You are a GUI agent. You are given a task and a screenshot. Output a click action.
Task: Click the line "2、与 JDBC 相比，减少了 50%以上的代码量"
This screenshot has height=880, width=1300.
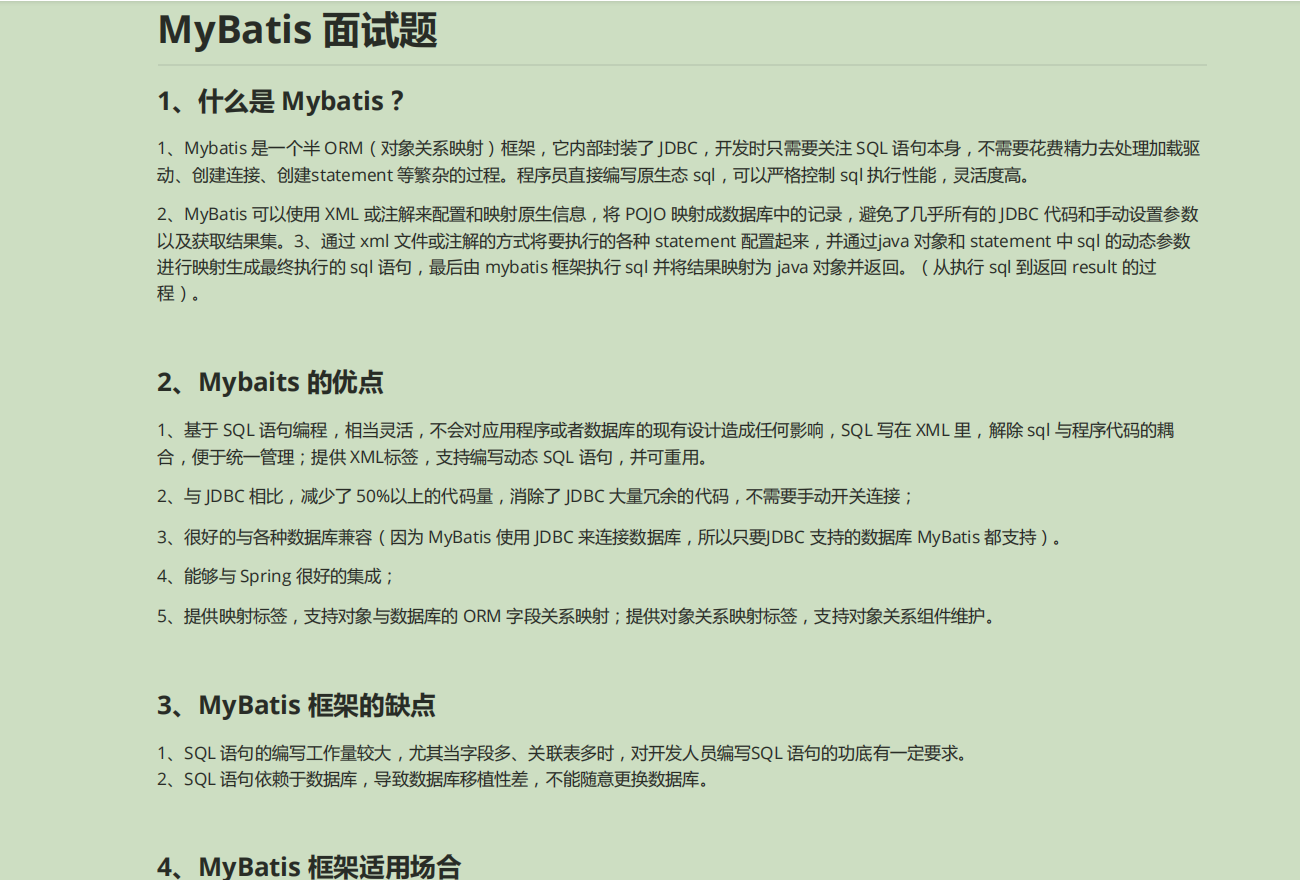pyautogui.click(x=536, y=496)
